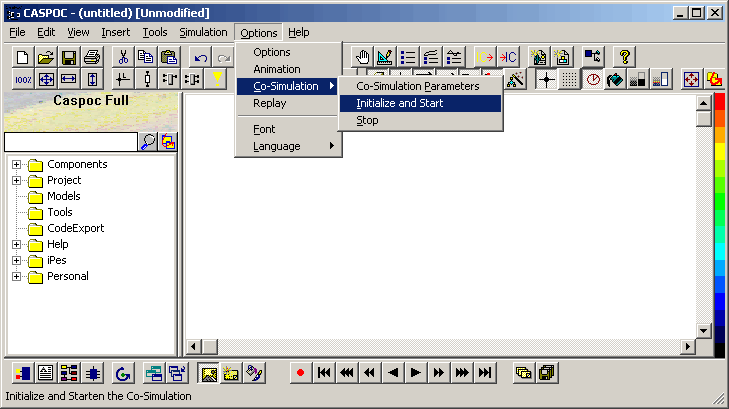729x409 pixels.
Task: Click the rainbow color scale bar
Action: click(719, 225)
